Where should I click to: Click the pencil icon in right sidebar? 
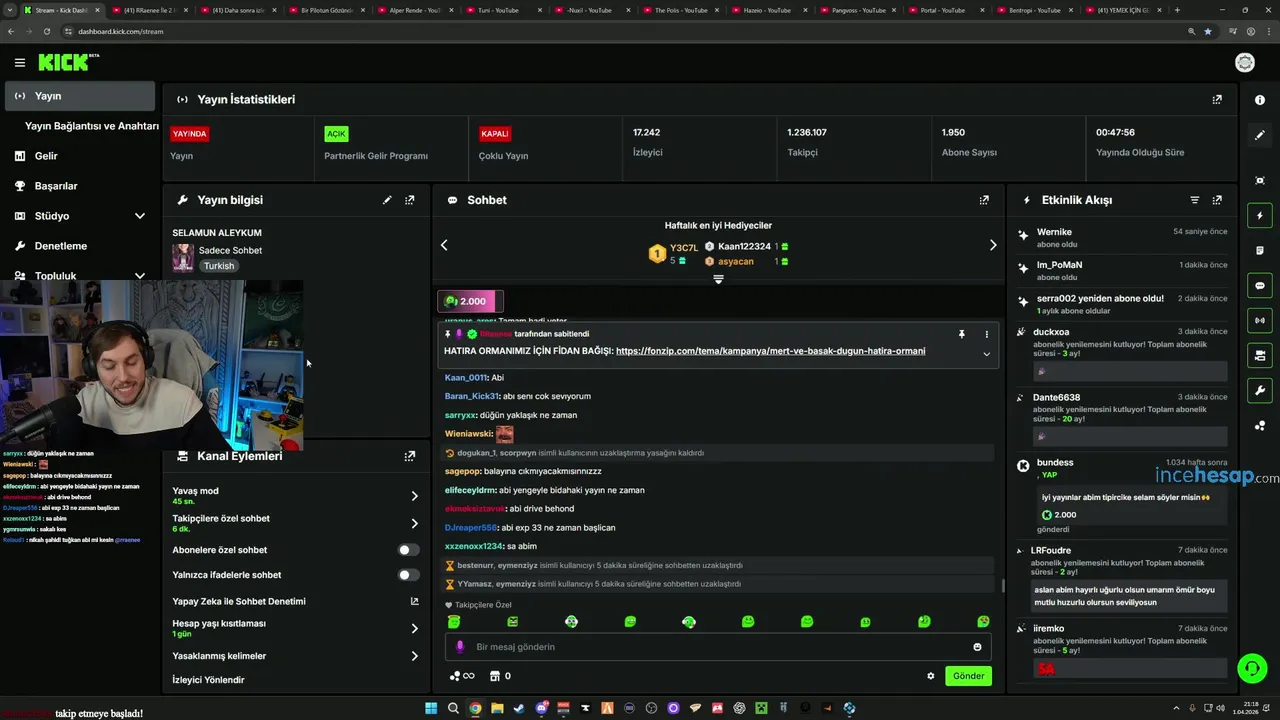(1260, 135)
